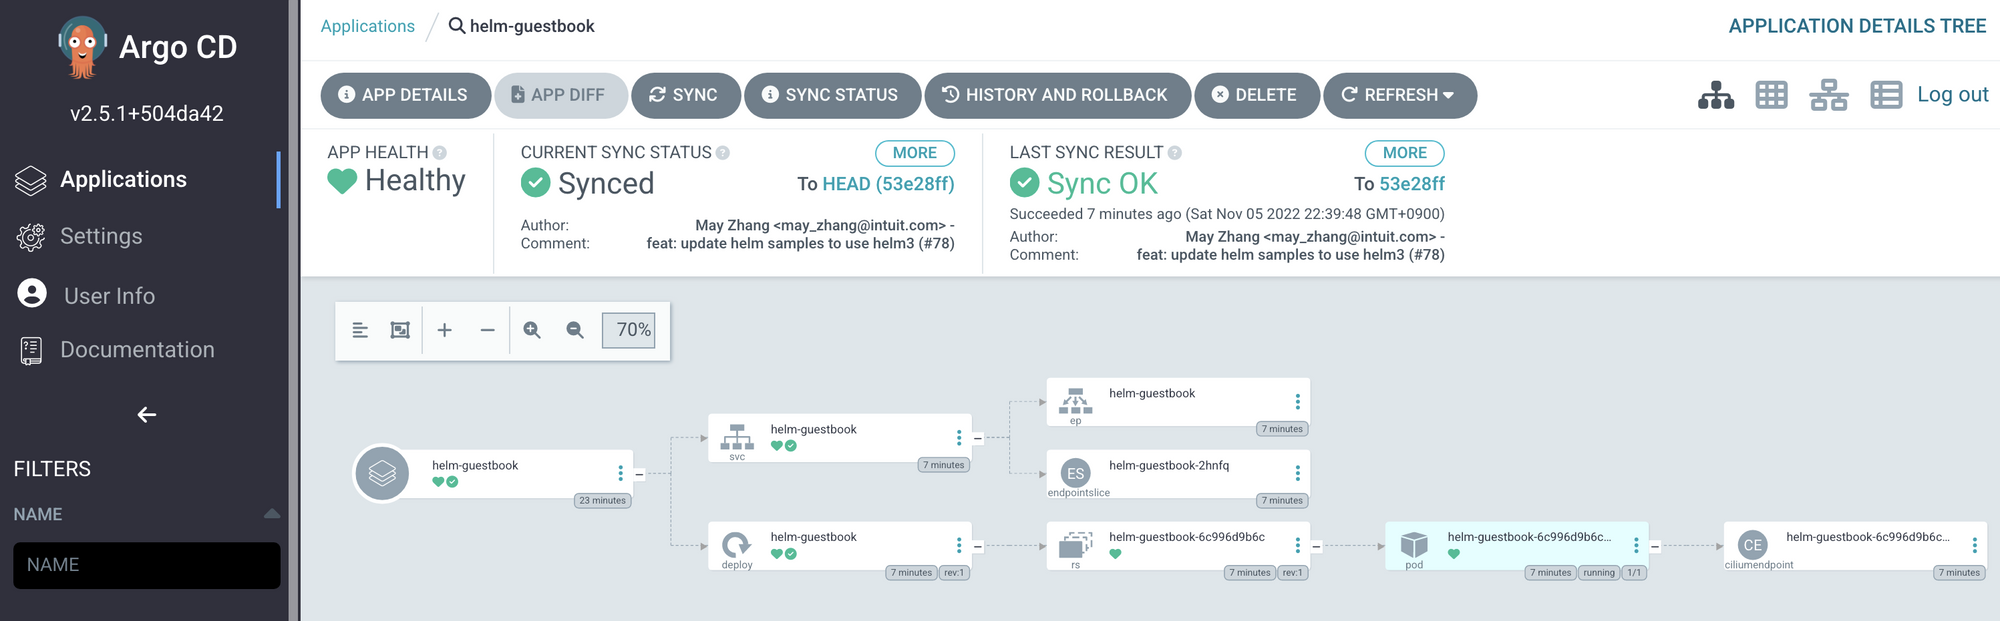Image resolution: width=2000 pixels, height=621 pixels.
Task: Collapse all nodes with the minus icon
Action: [x=487, y=330]
